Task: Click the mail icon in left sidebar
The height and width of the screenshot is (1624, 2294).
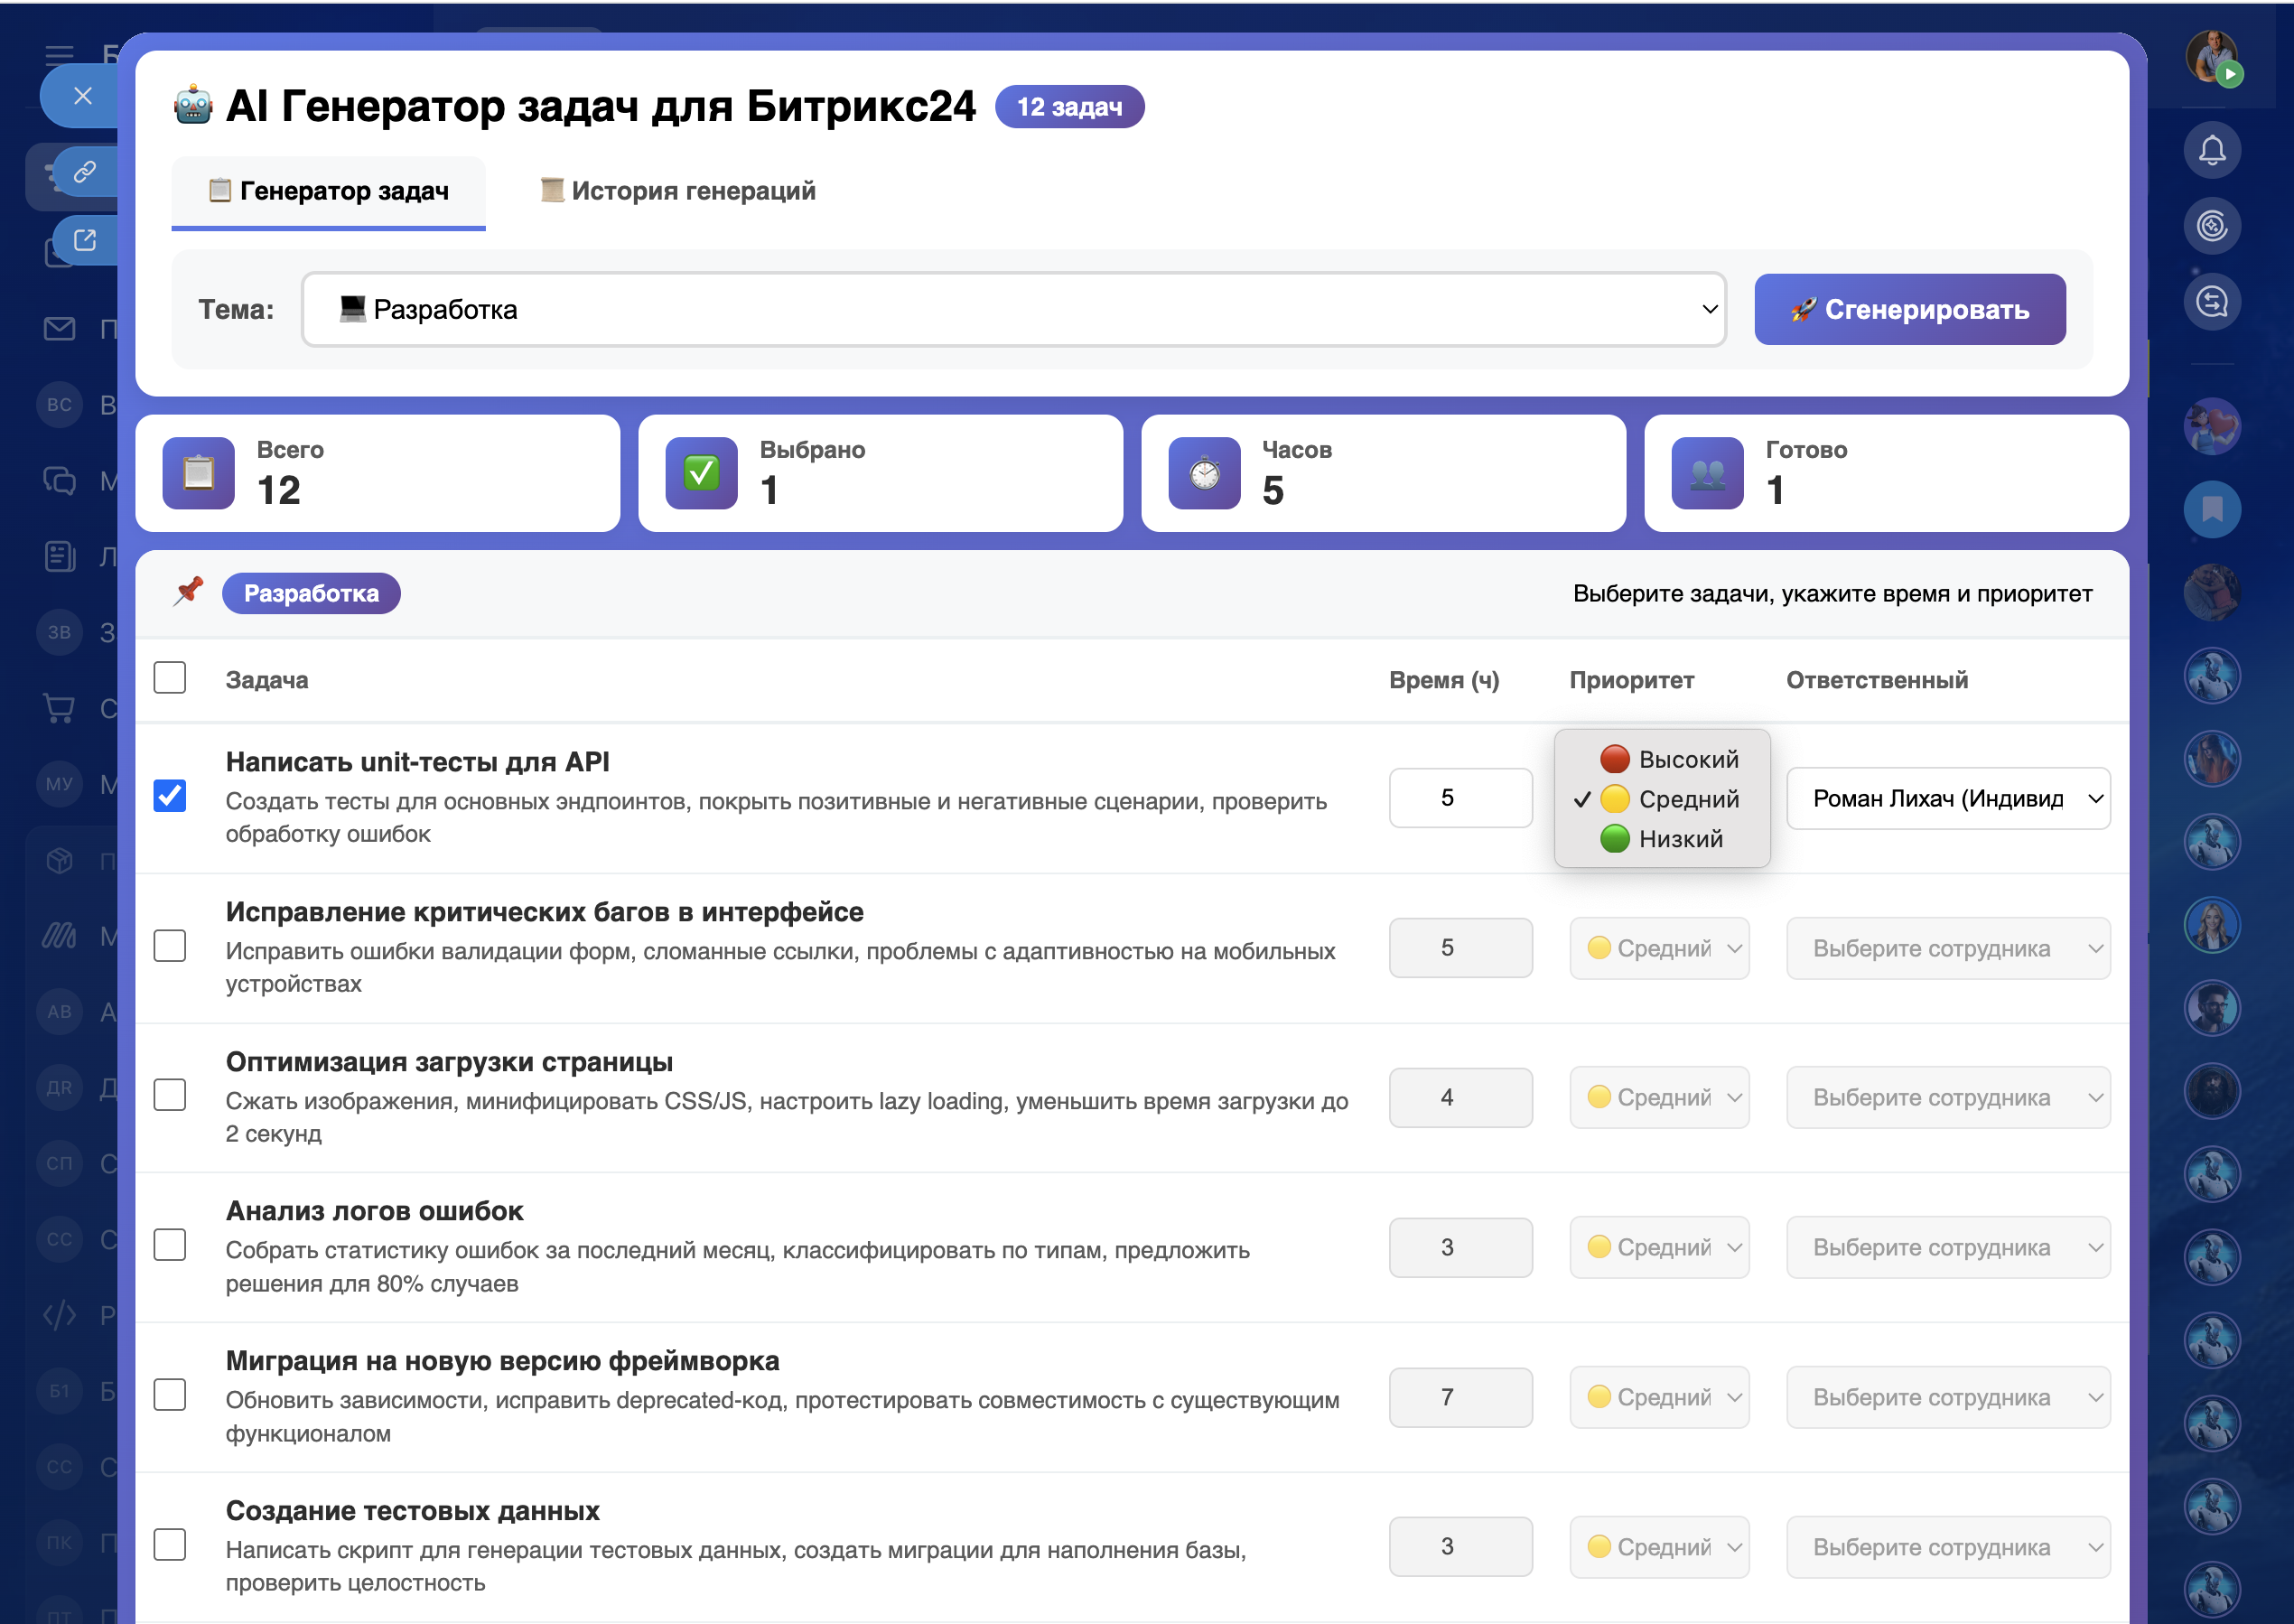Action: pos(59,328)
